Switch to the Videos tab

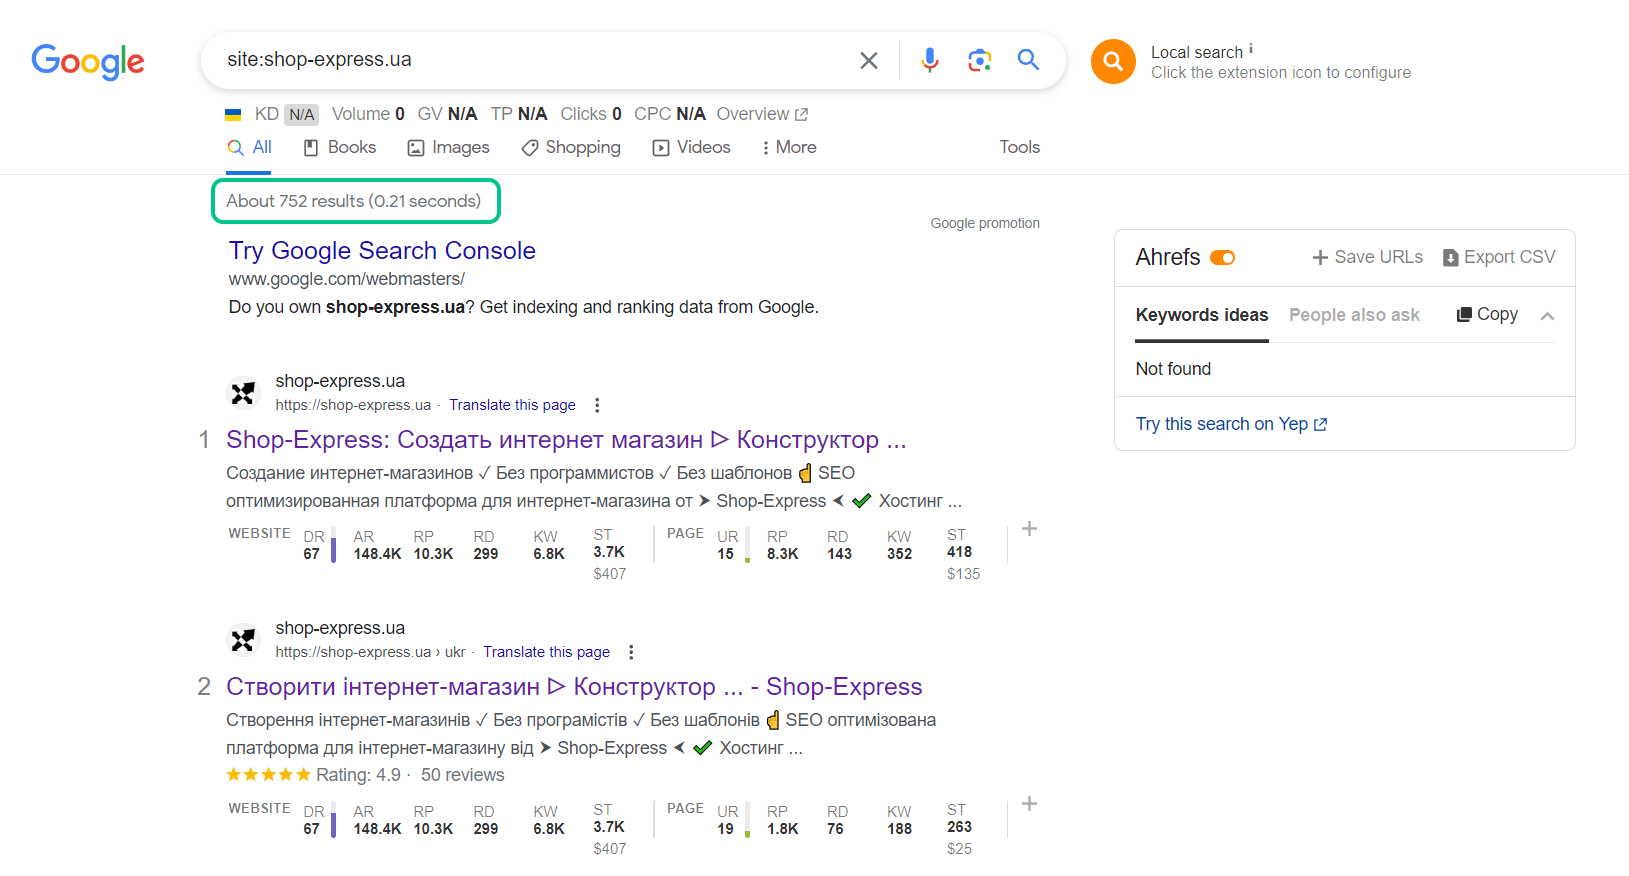(692, 147)
